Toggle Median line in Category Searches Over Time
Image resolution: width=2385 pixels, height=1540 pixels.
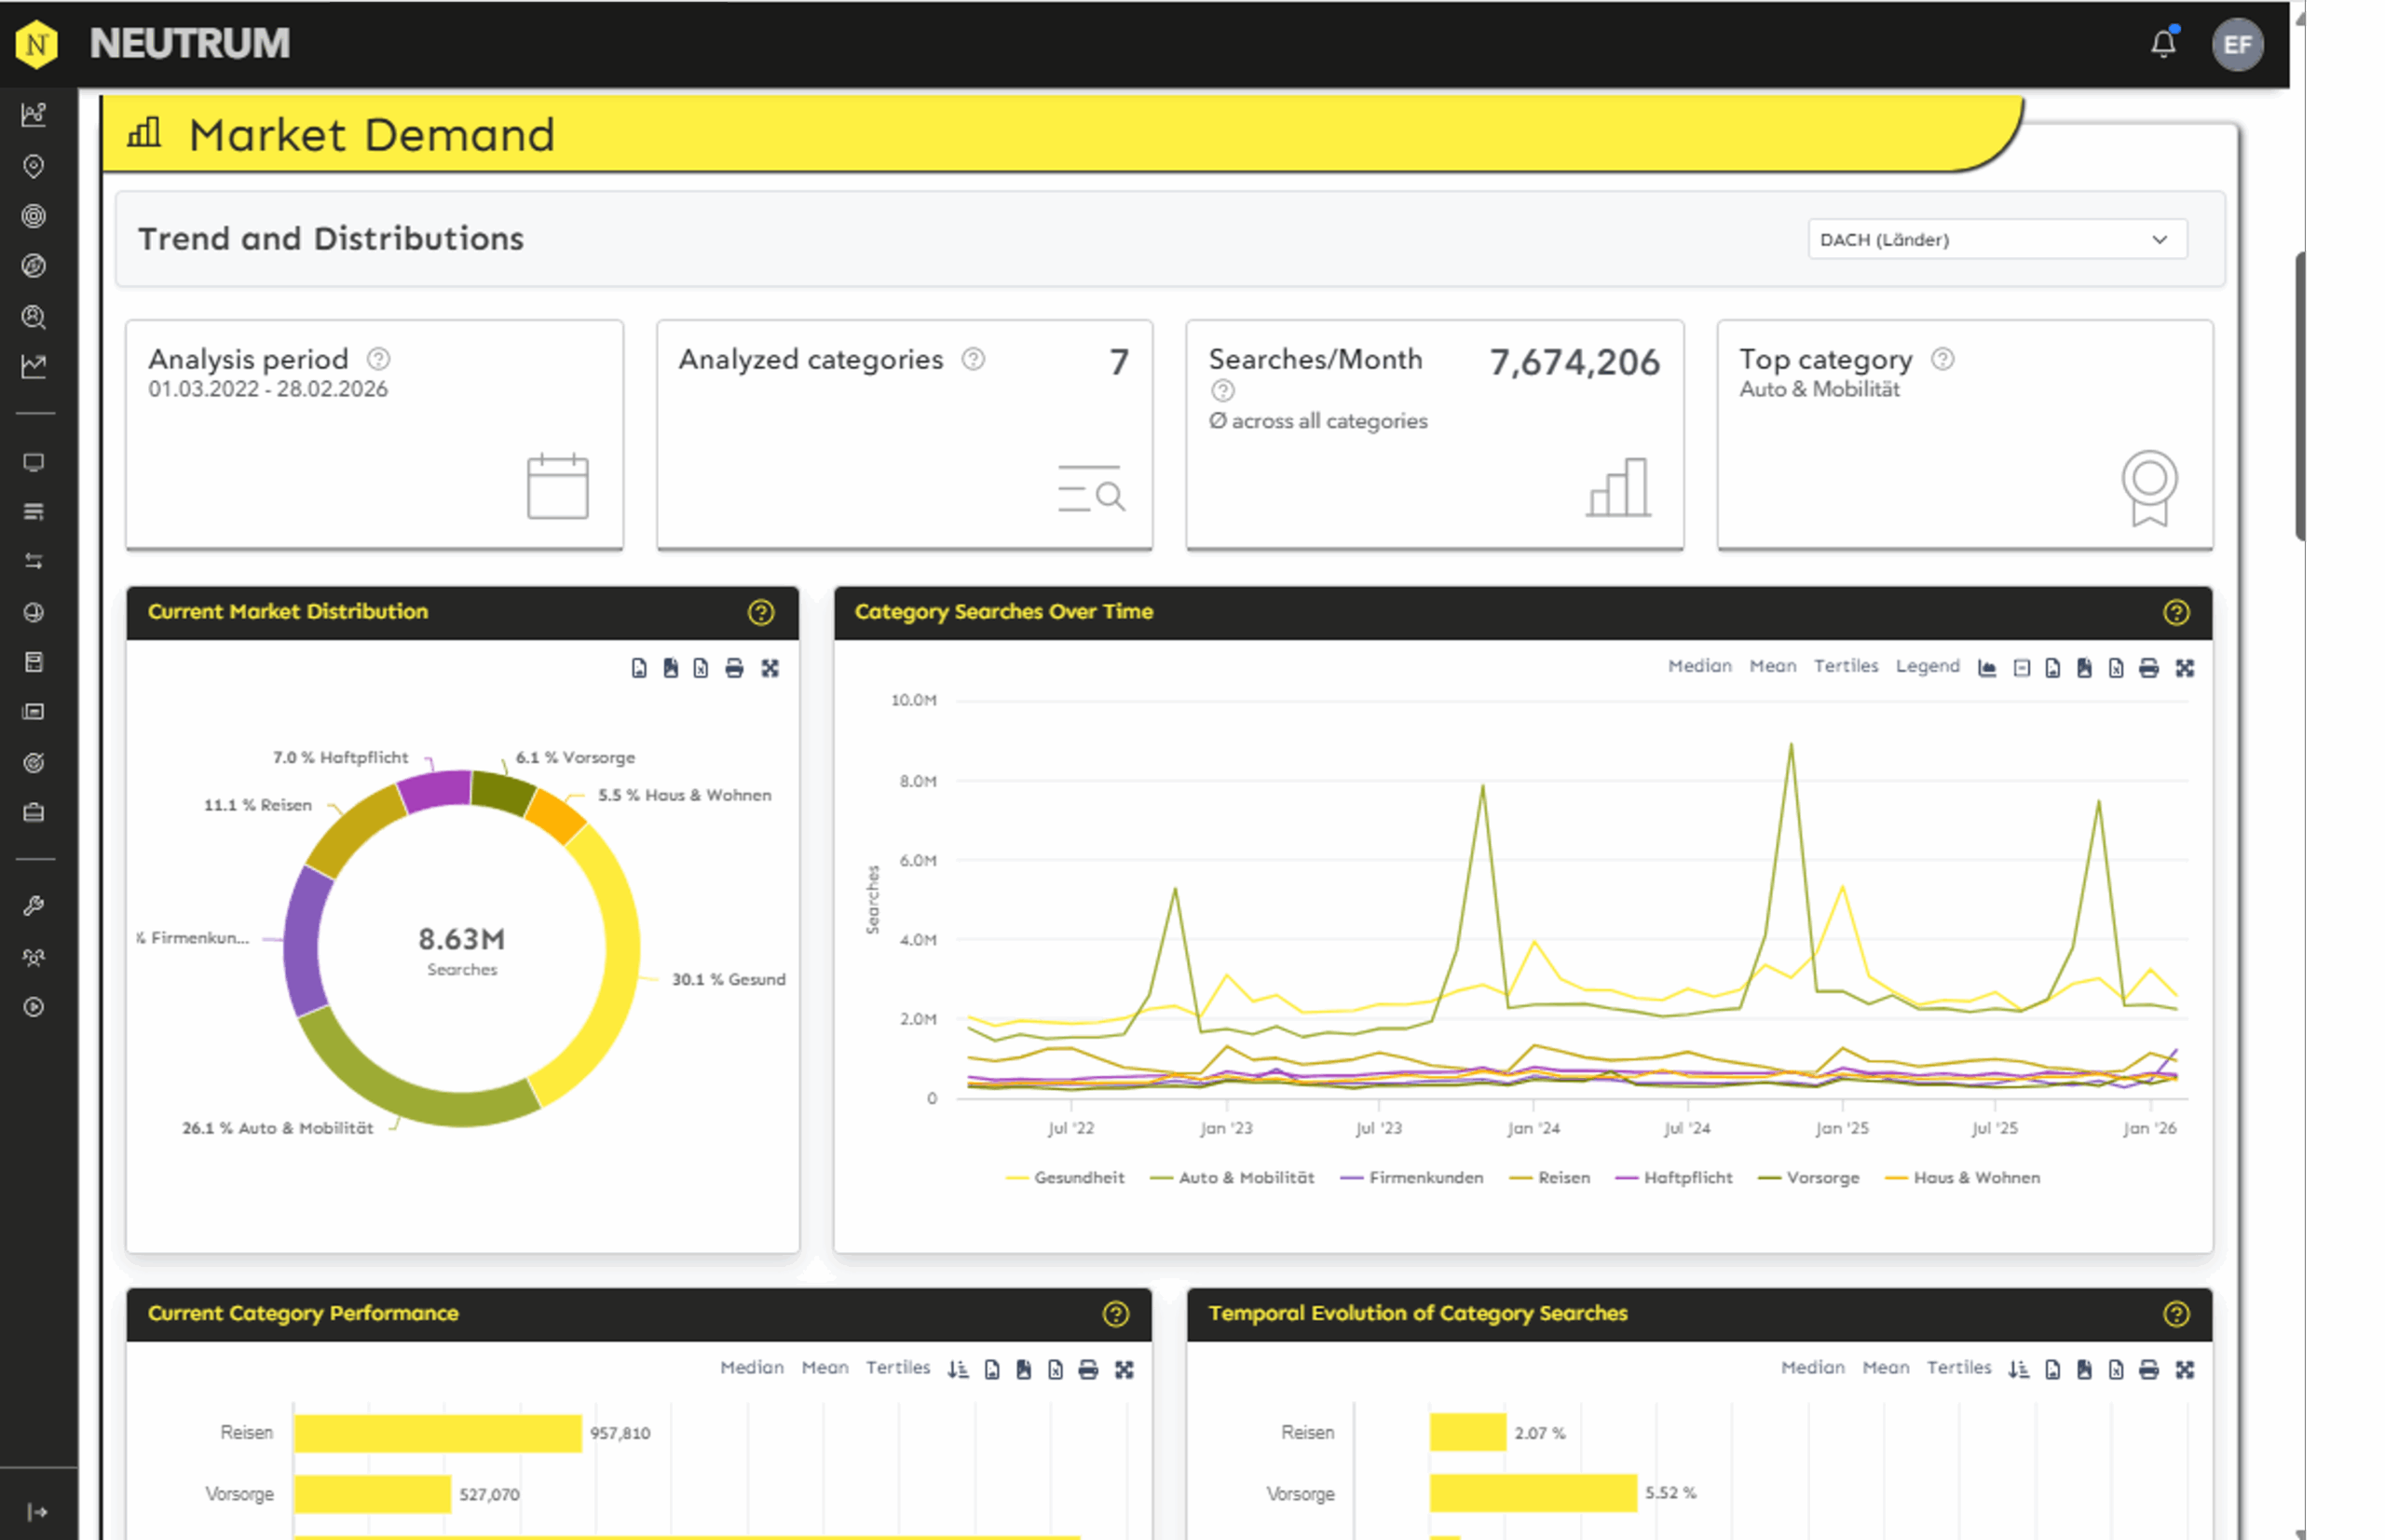click(1699, 666)
